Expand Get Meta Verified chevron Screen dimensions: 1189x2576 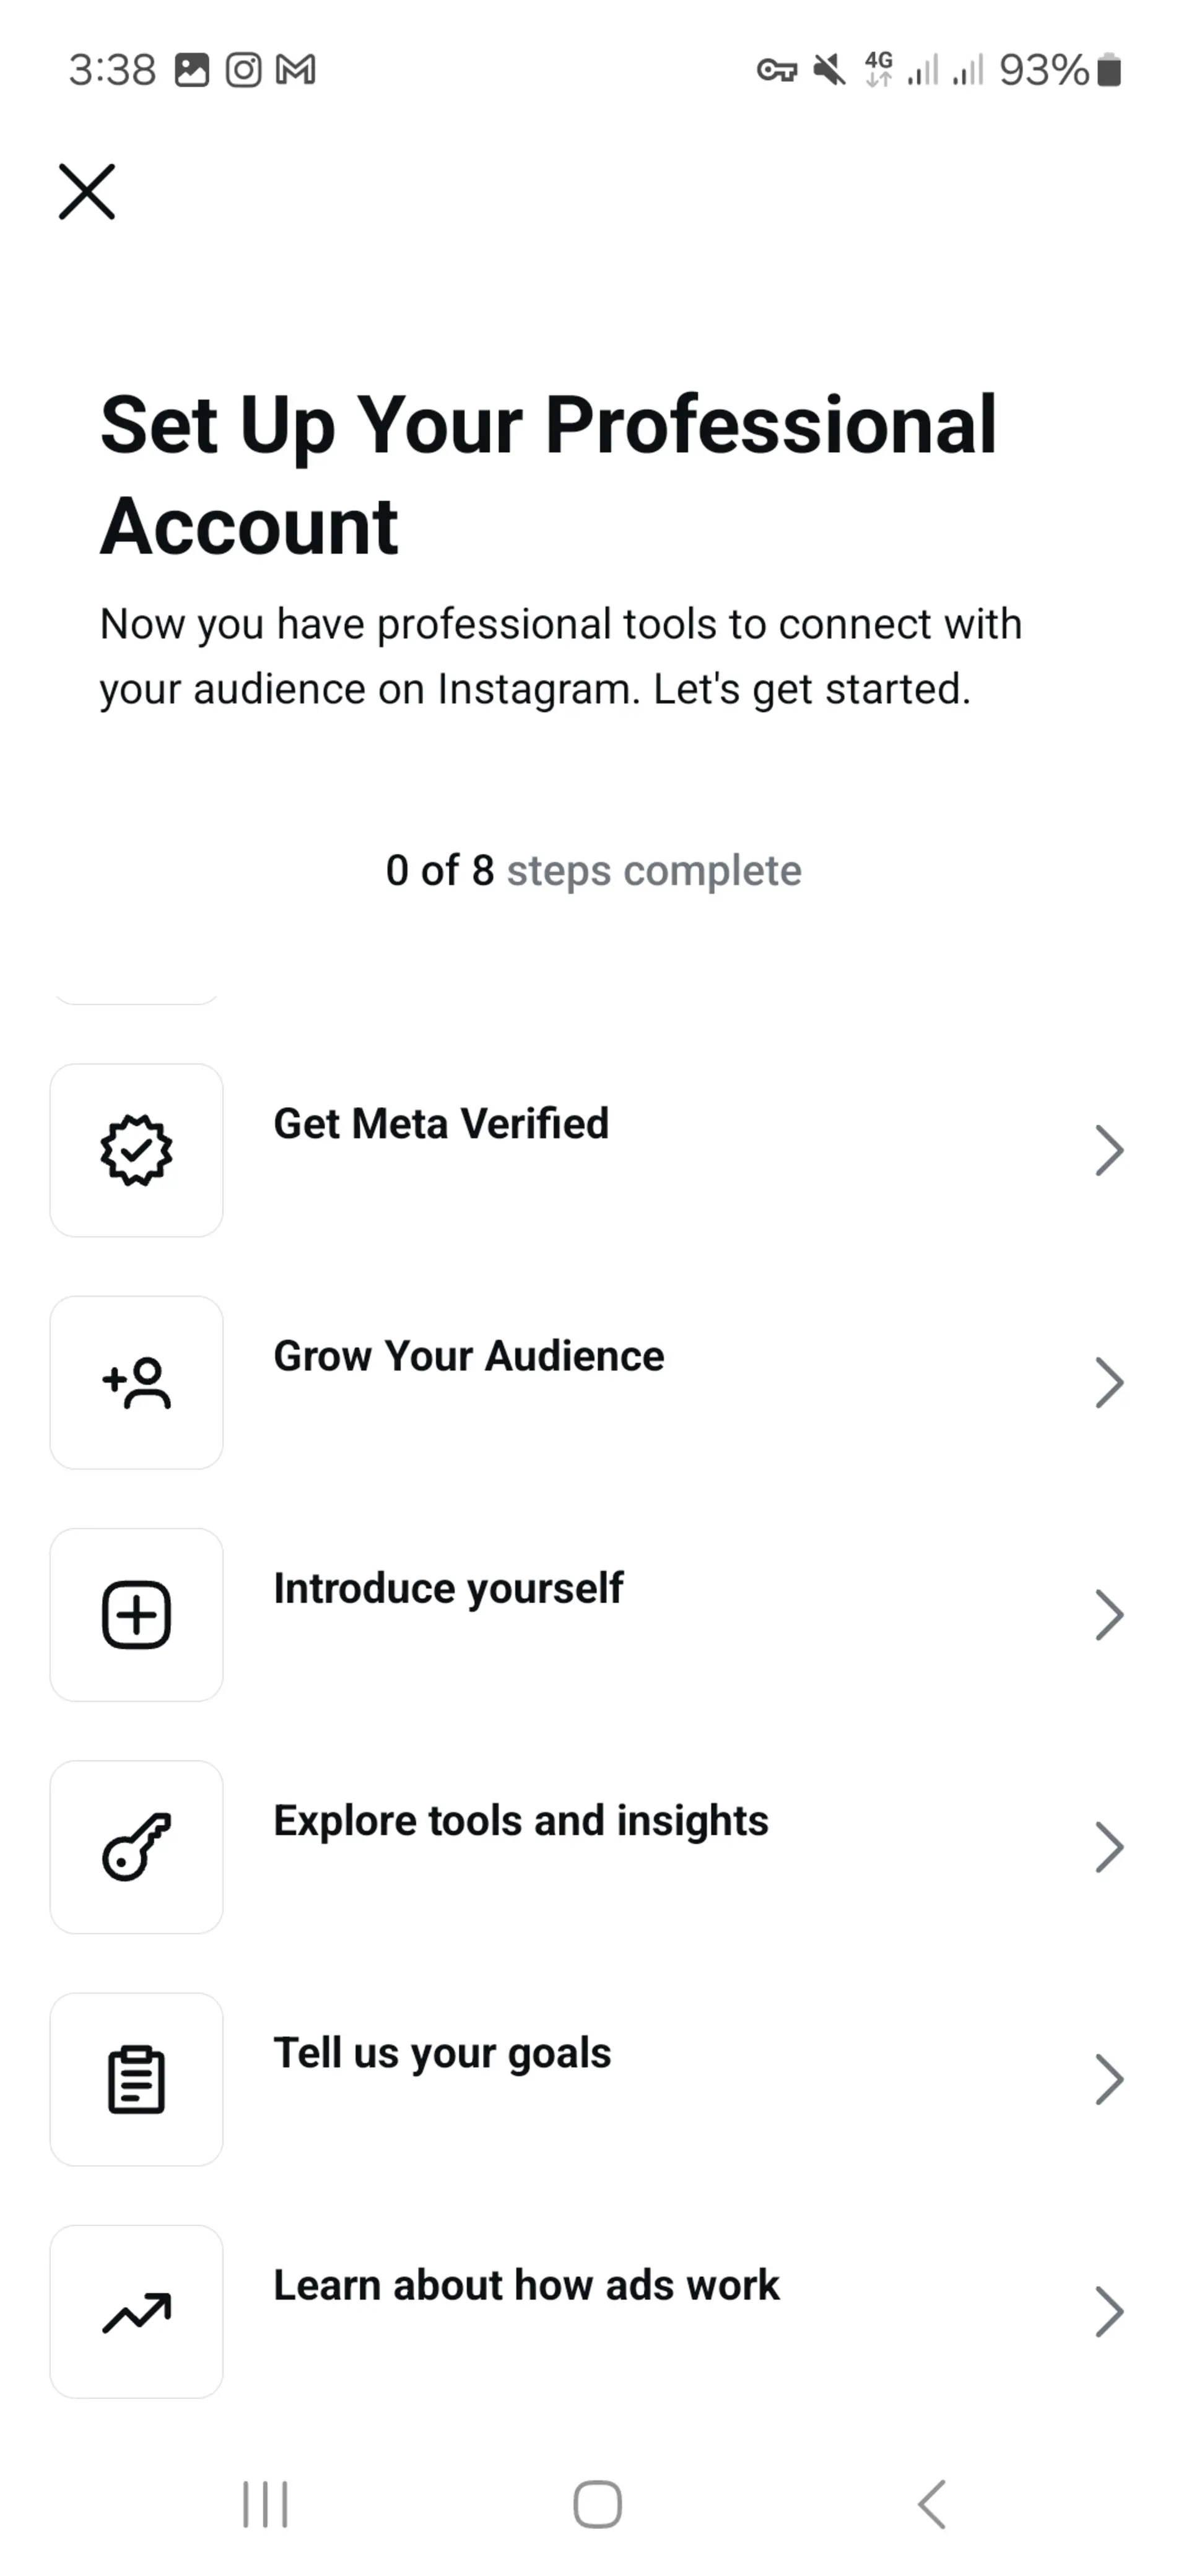pyautogui.click(x=1109, y=1150)
